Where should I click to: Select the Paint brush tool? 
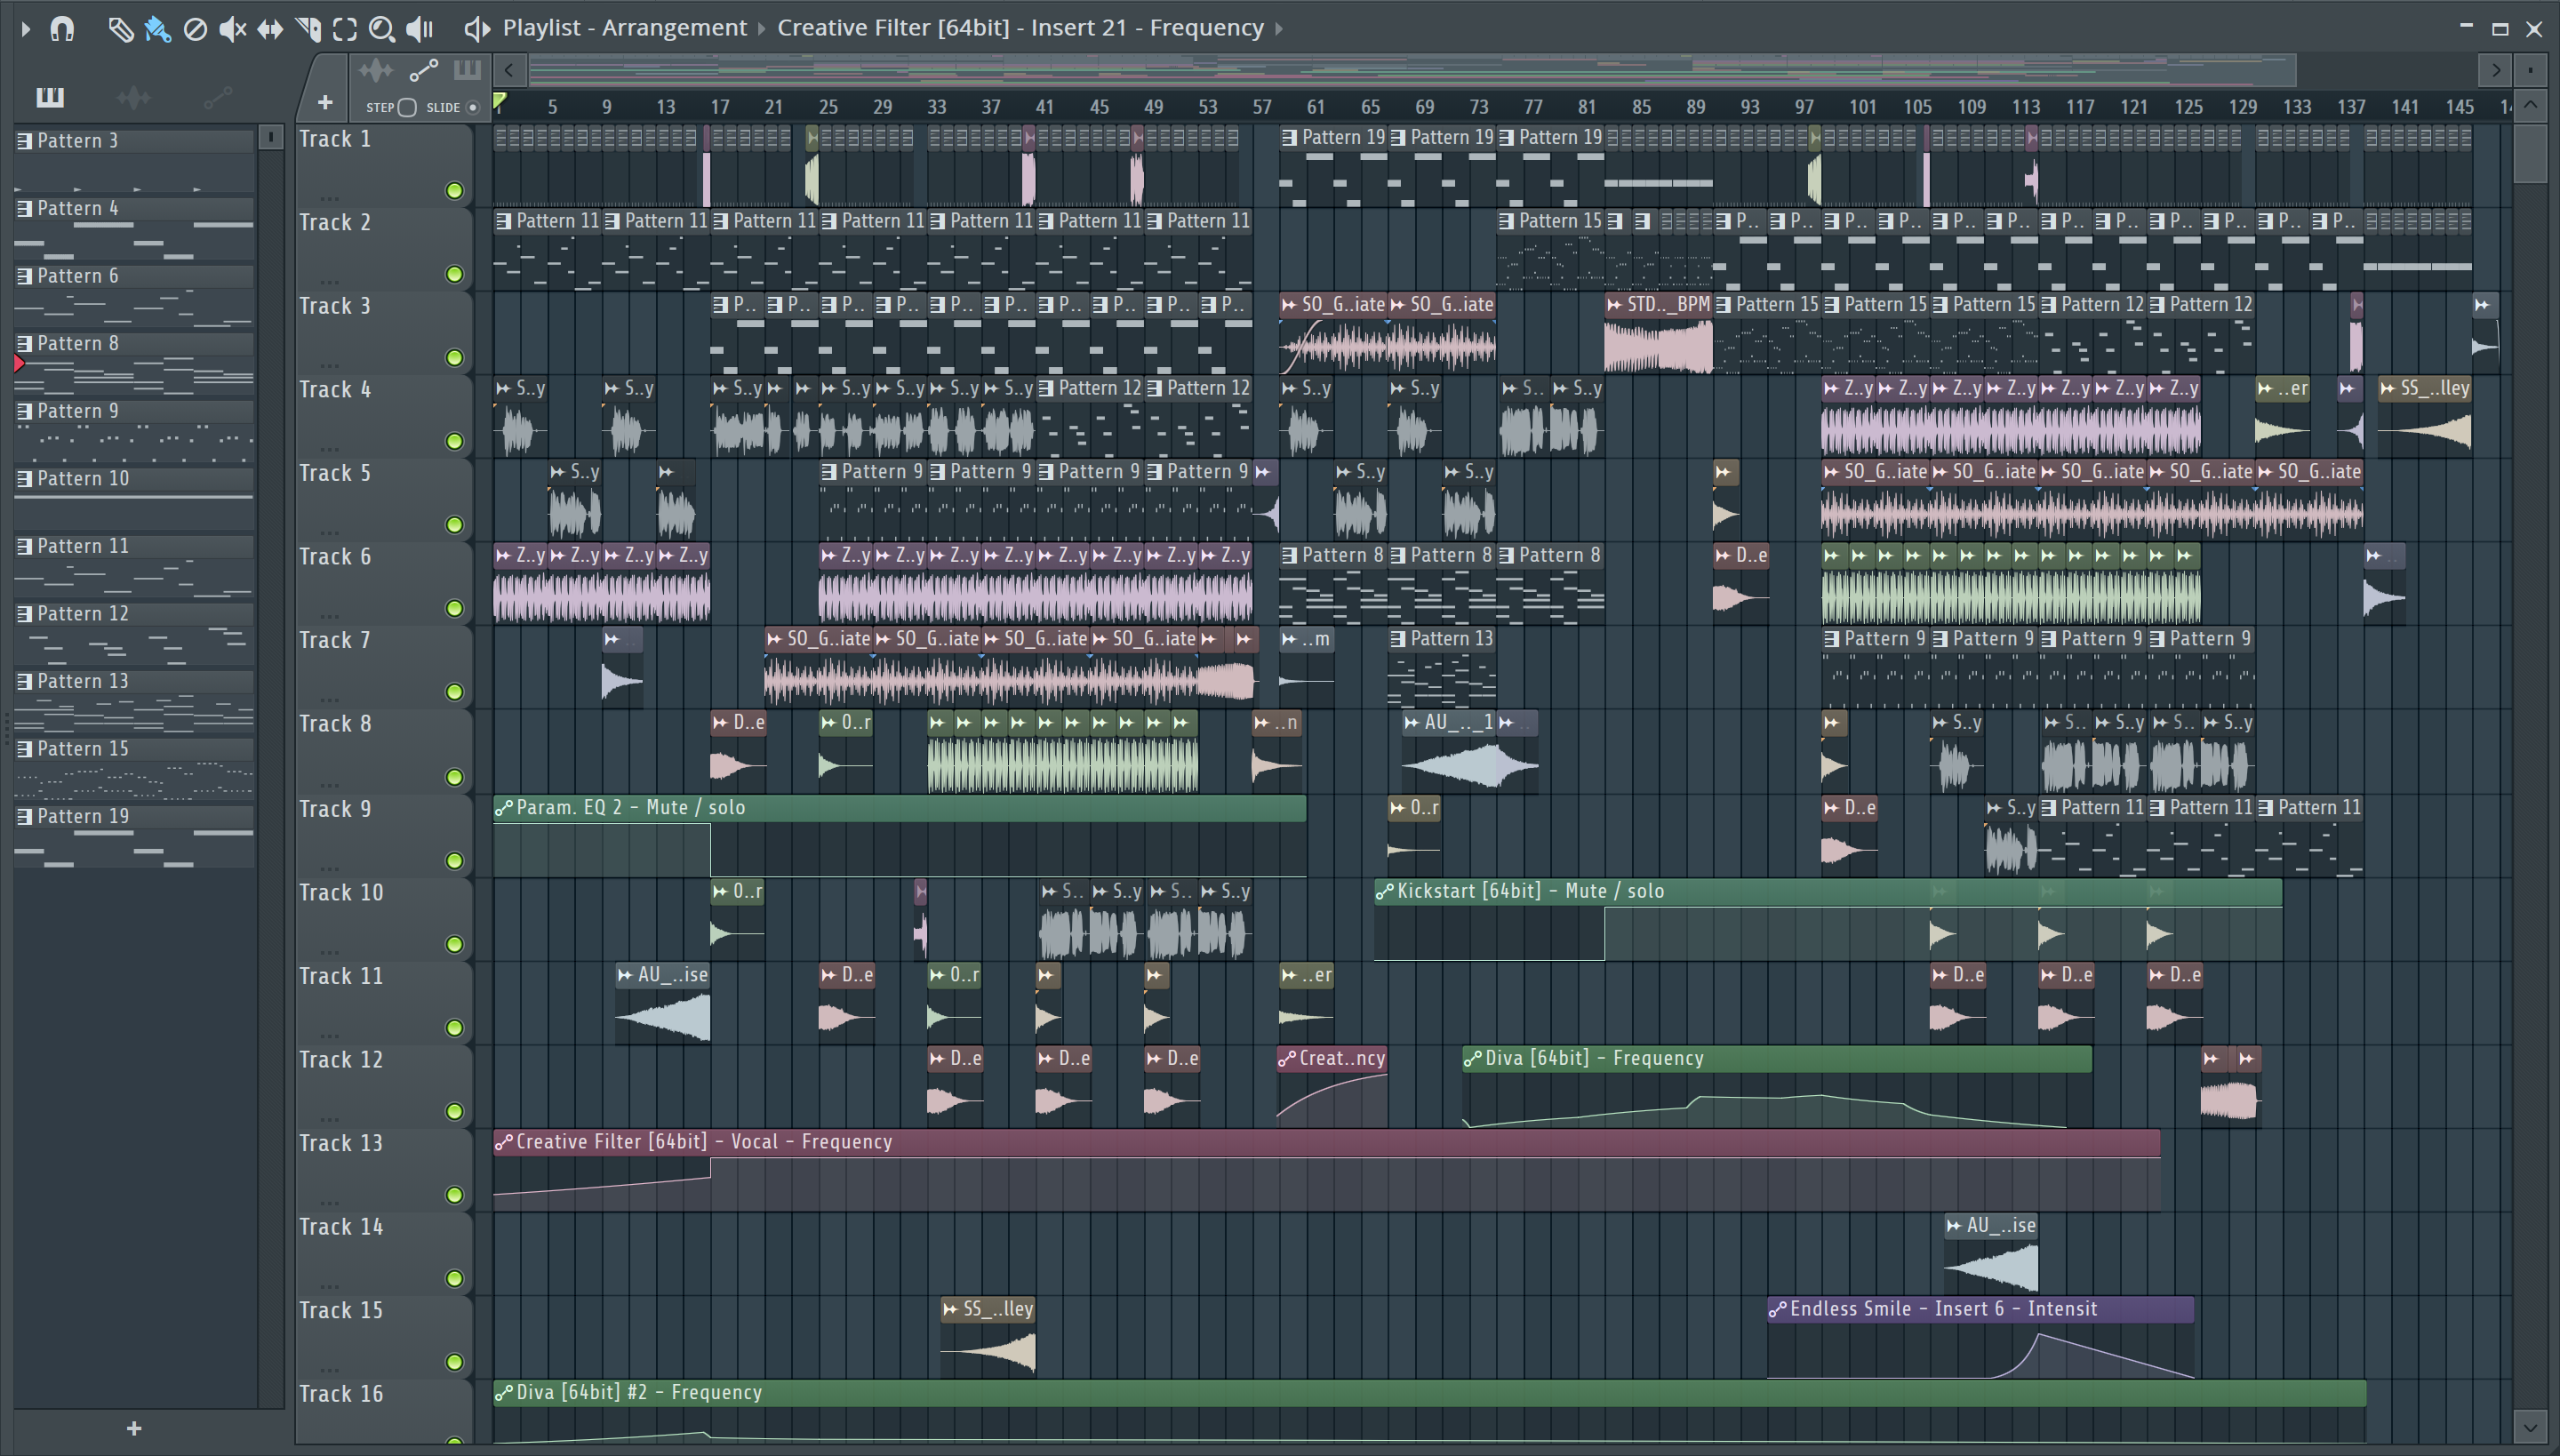tap(157, 29)
